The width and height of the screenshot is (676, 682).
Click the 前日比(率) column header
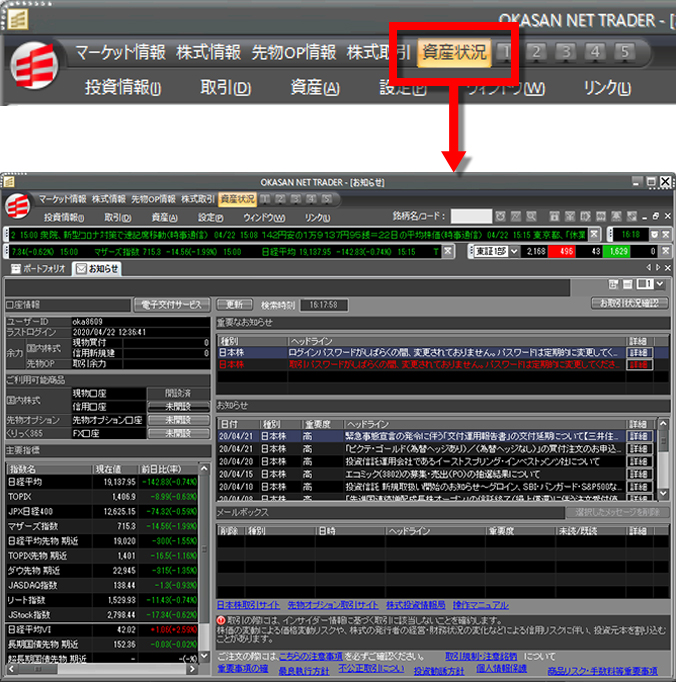[x=167, y=469]
